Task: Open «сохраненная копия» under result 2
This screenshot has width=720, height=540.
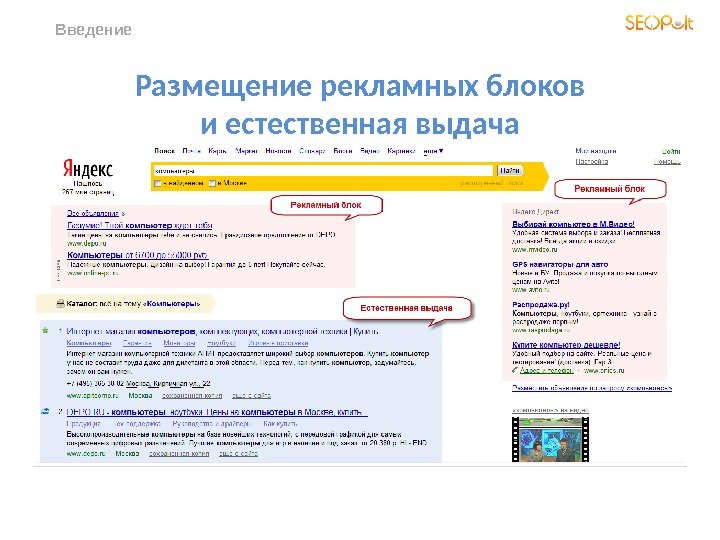Action: (179, 454)
